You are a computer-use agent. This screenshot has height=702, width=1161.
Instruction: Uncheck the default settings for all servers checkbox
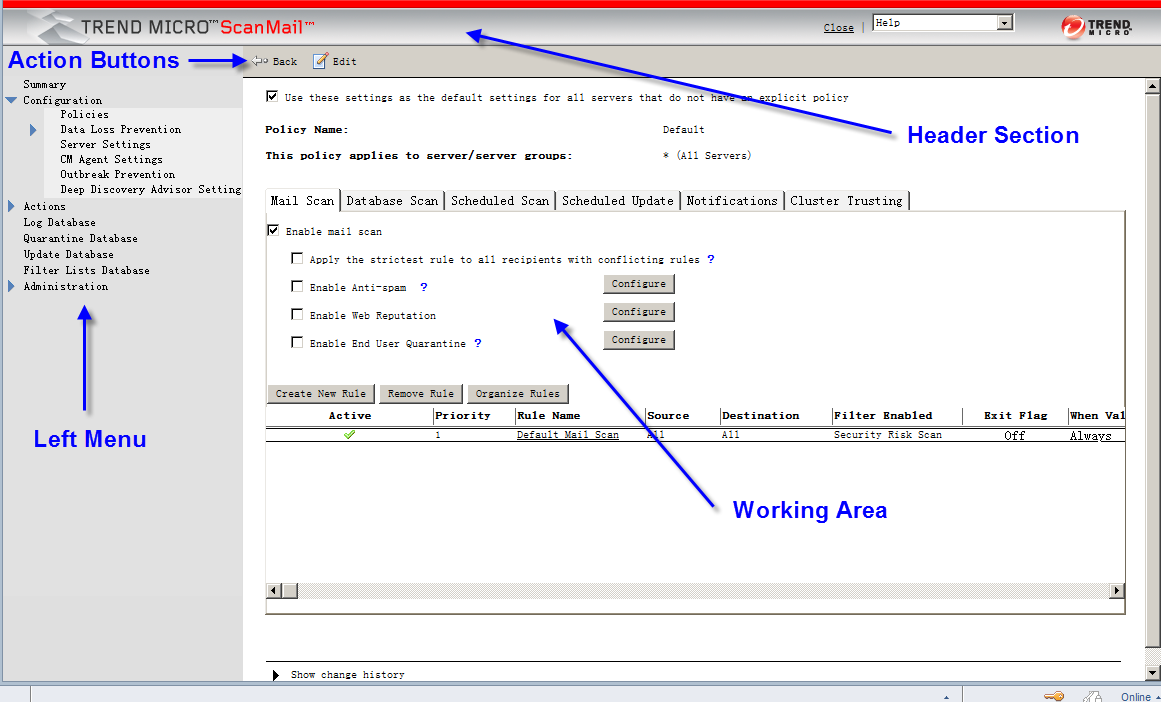pyautogui.click(x=272, y=97)
